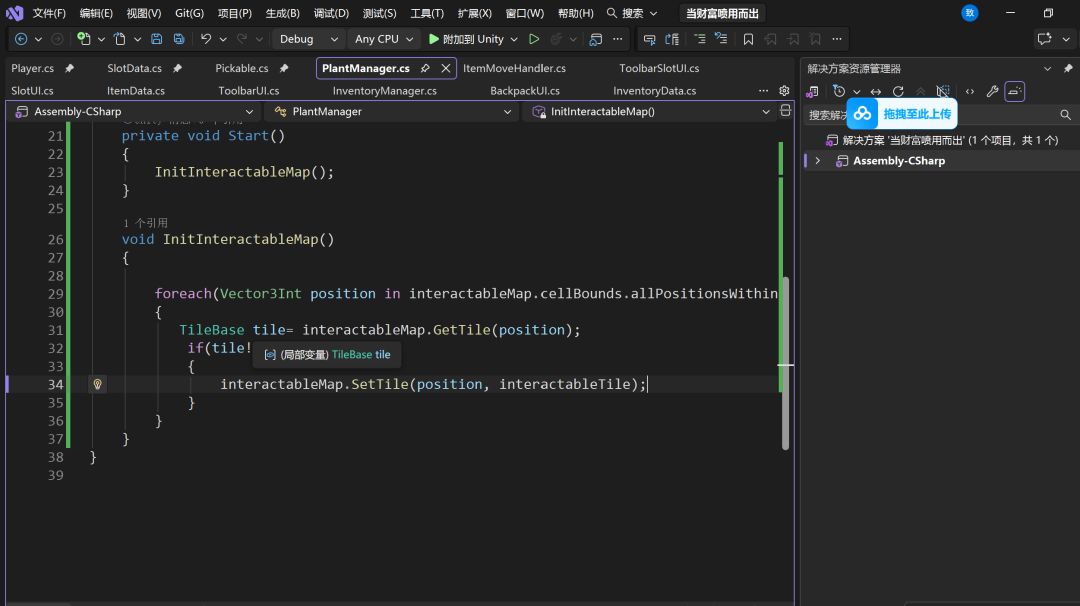Open the 调试(D) menu

[x=331, y=13]
